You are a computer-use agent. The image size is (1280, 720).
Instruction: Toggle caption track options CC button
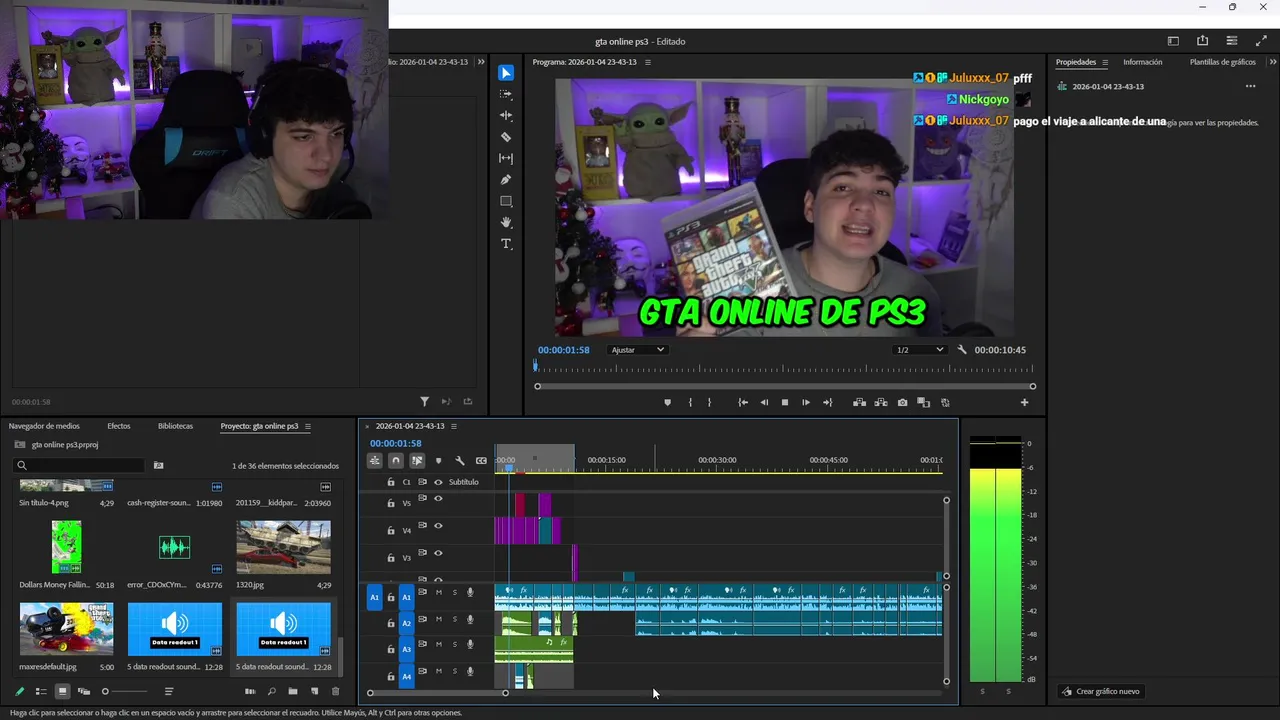[x=481, y=461]
